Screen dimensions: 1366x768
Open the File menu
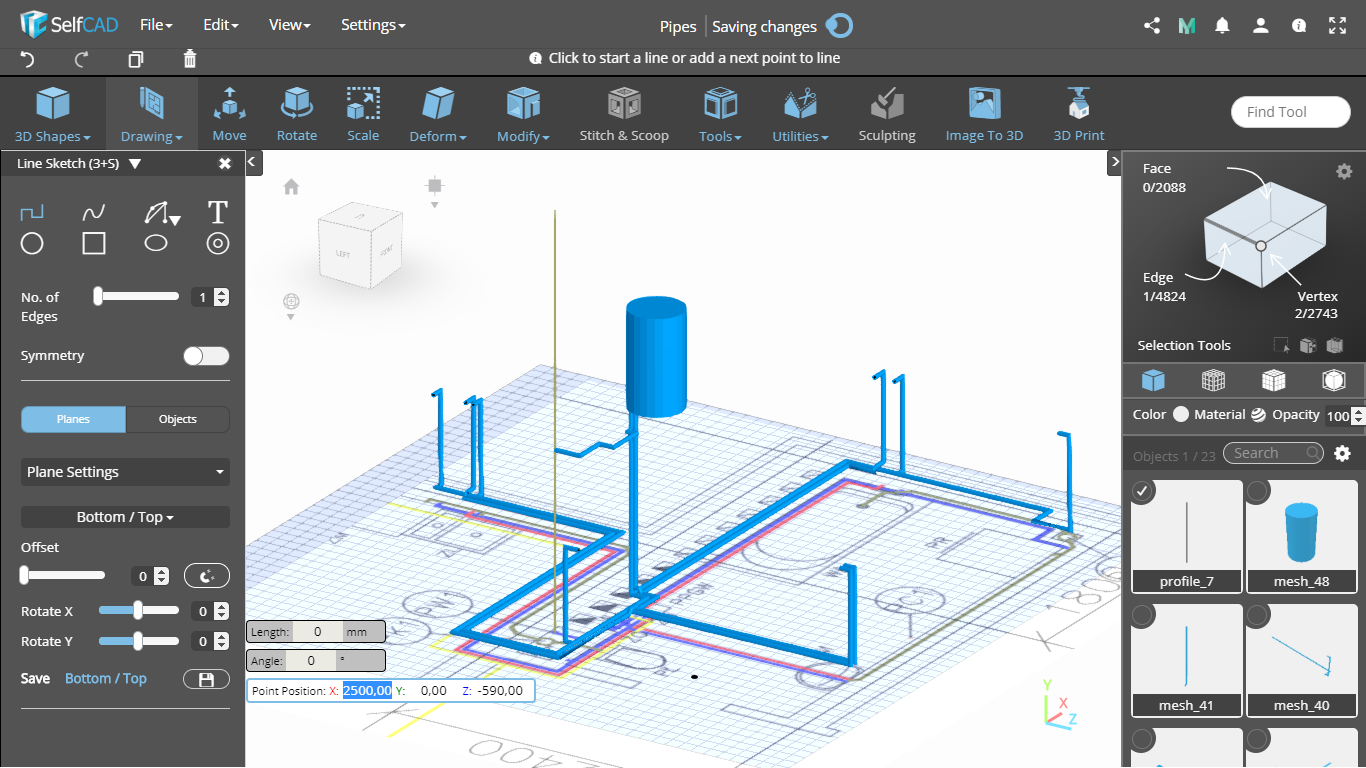tap(156, 25)
